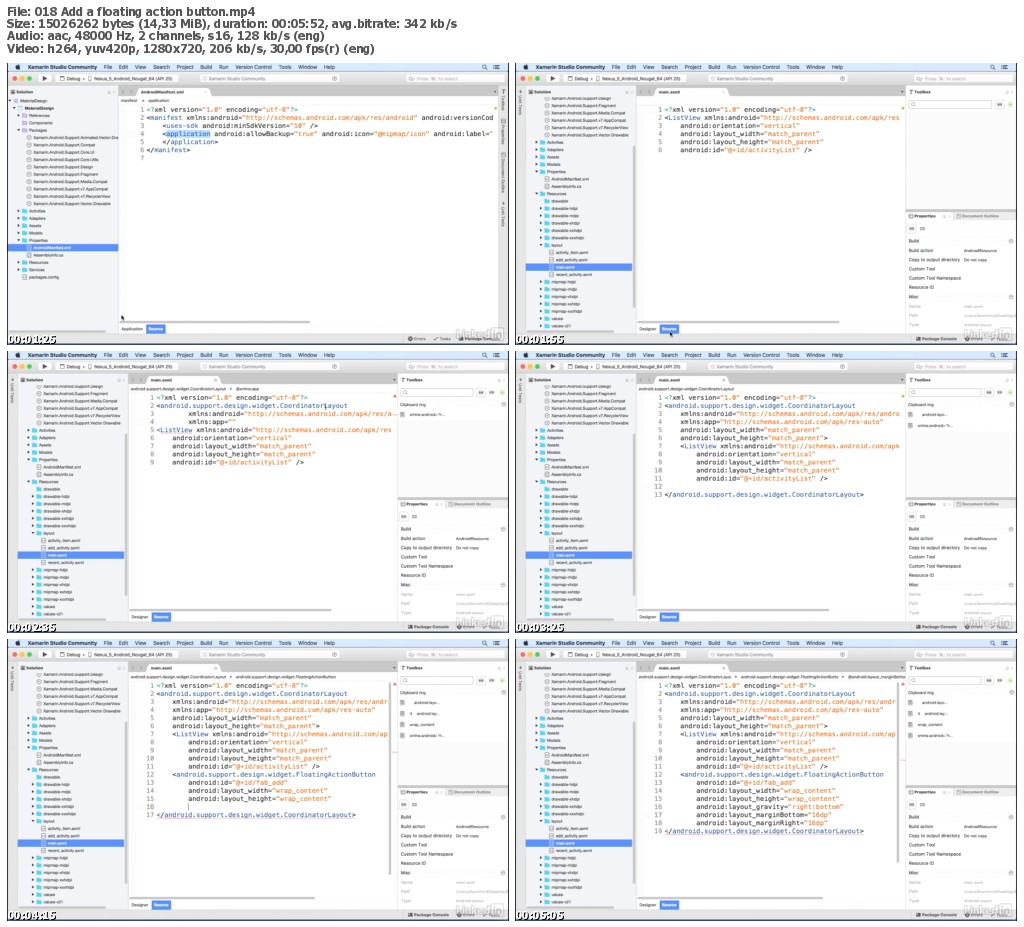The height and width of the screenshot is (927, 1024).
Task: Open the Project menu in the 00:04:15 frame
Action: tap(185, 643)
